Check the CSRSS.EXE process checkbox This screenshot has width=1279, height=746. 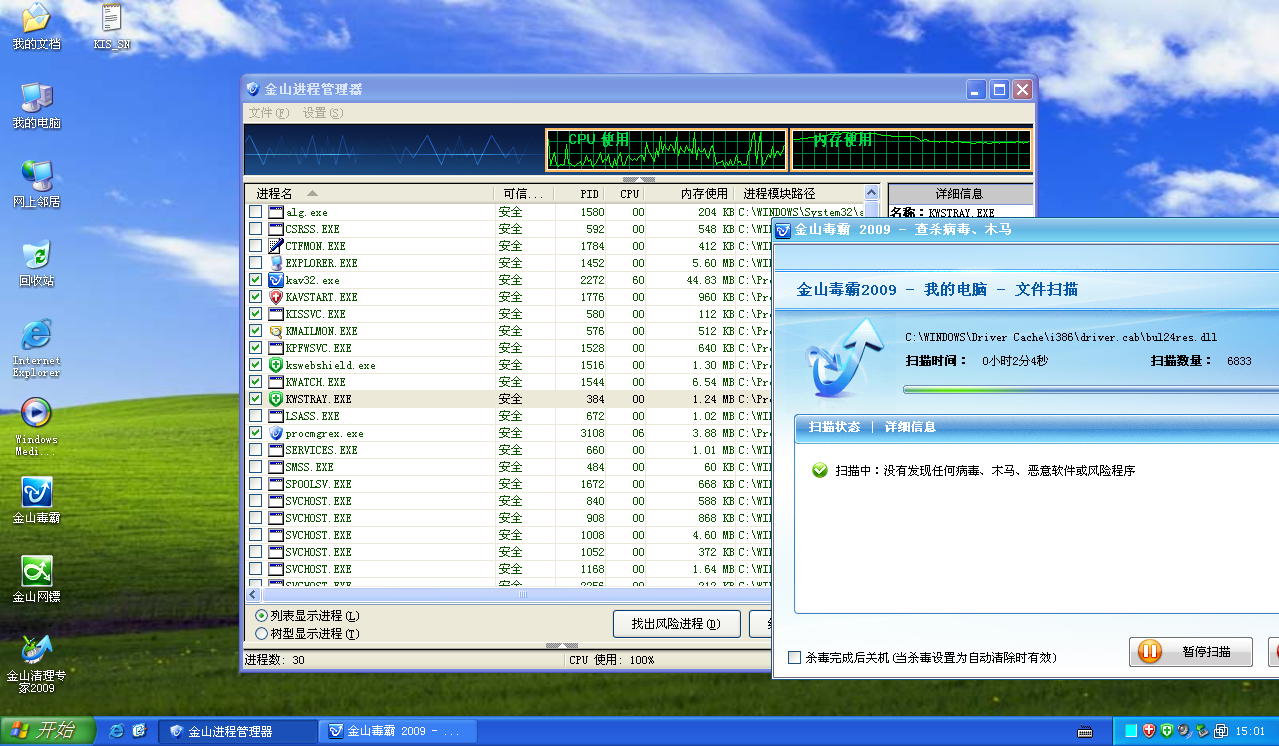click(256, 229)
